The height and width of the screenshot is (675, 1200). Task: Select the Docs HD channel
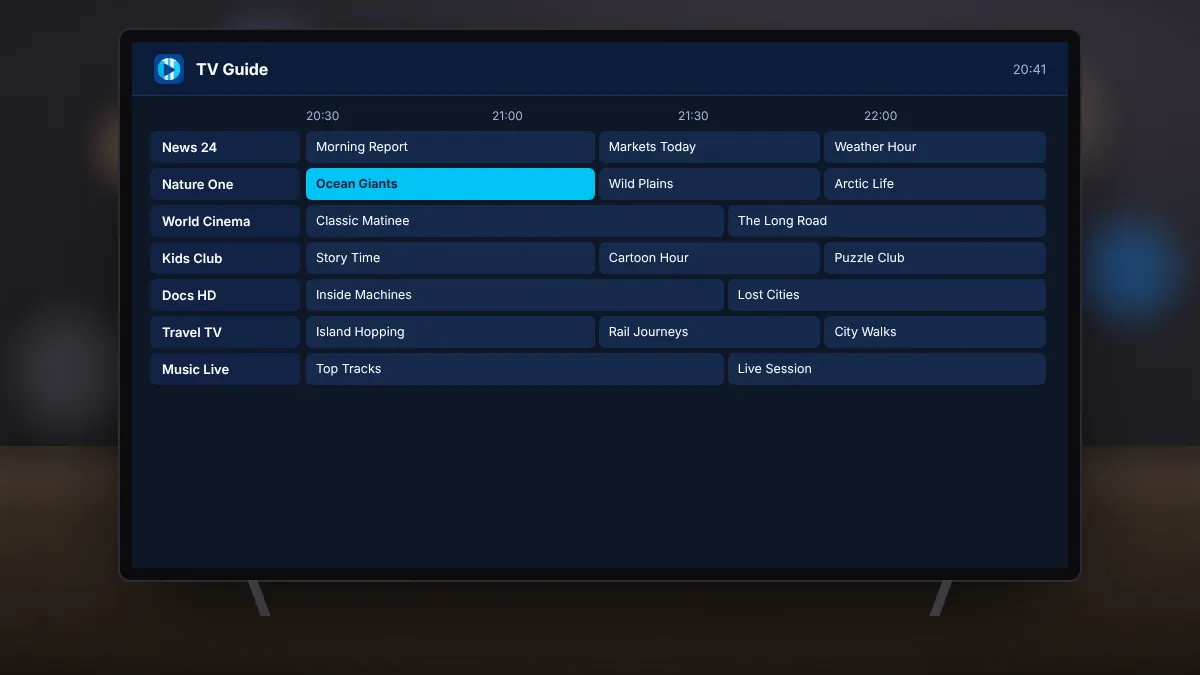225,295
